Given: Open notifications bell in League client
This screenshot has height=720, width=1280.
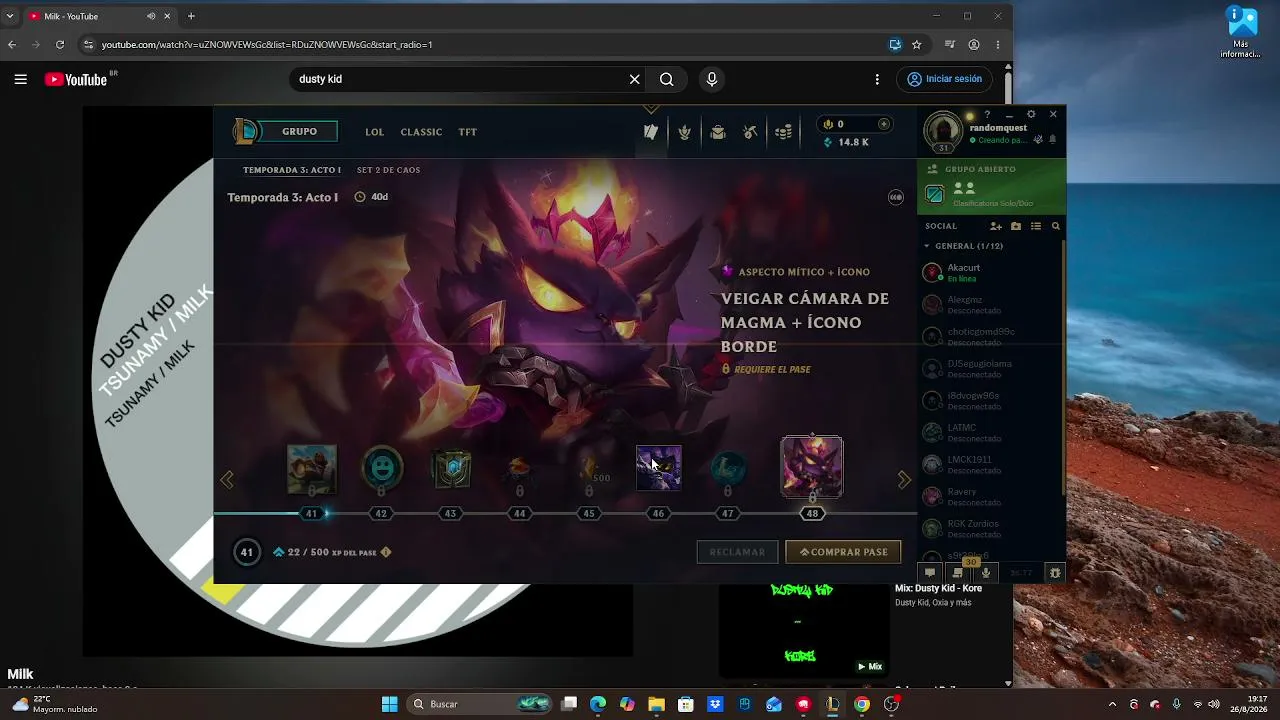Looking at the screenshot, I should [x=1052, y=139].
